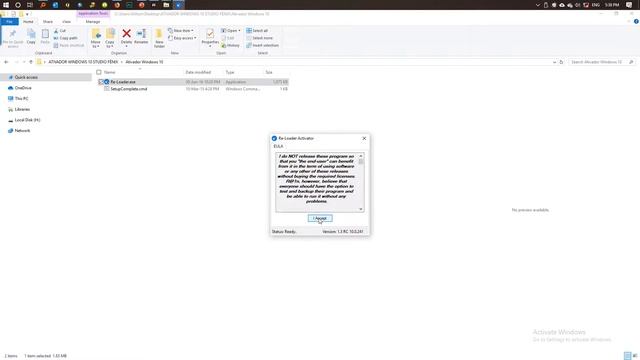Click the Cortana circle taskbar icon
Viewport: 640px width, 360px height.
[x=18, y=5]
